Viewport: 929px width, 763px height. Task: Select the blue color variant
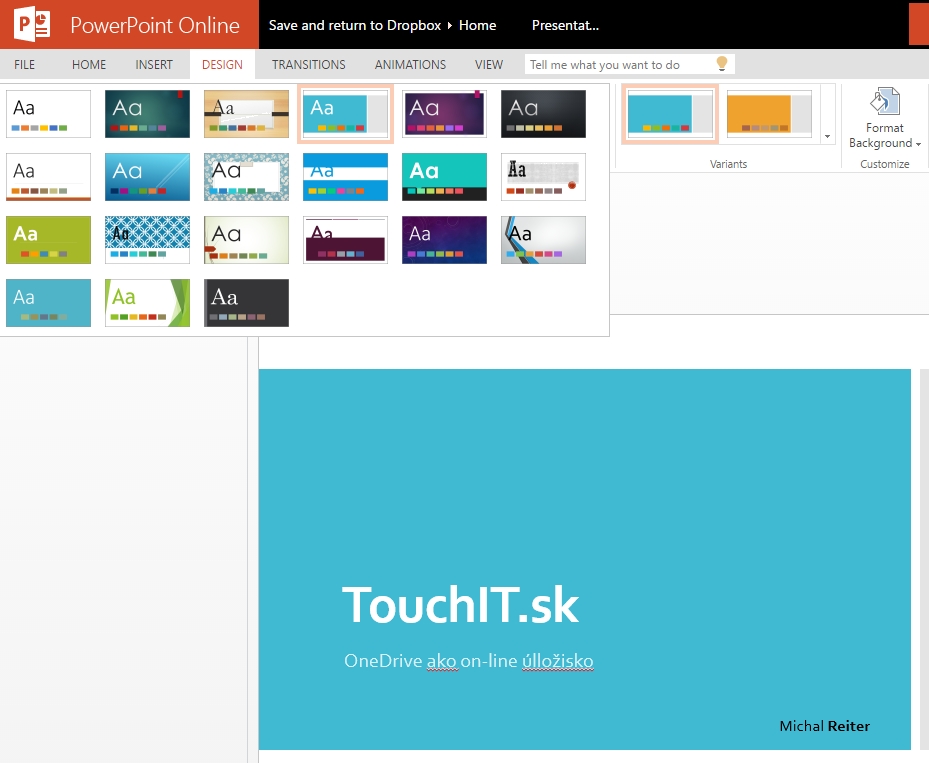tap(669, 114)
